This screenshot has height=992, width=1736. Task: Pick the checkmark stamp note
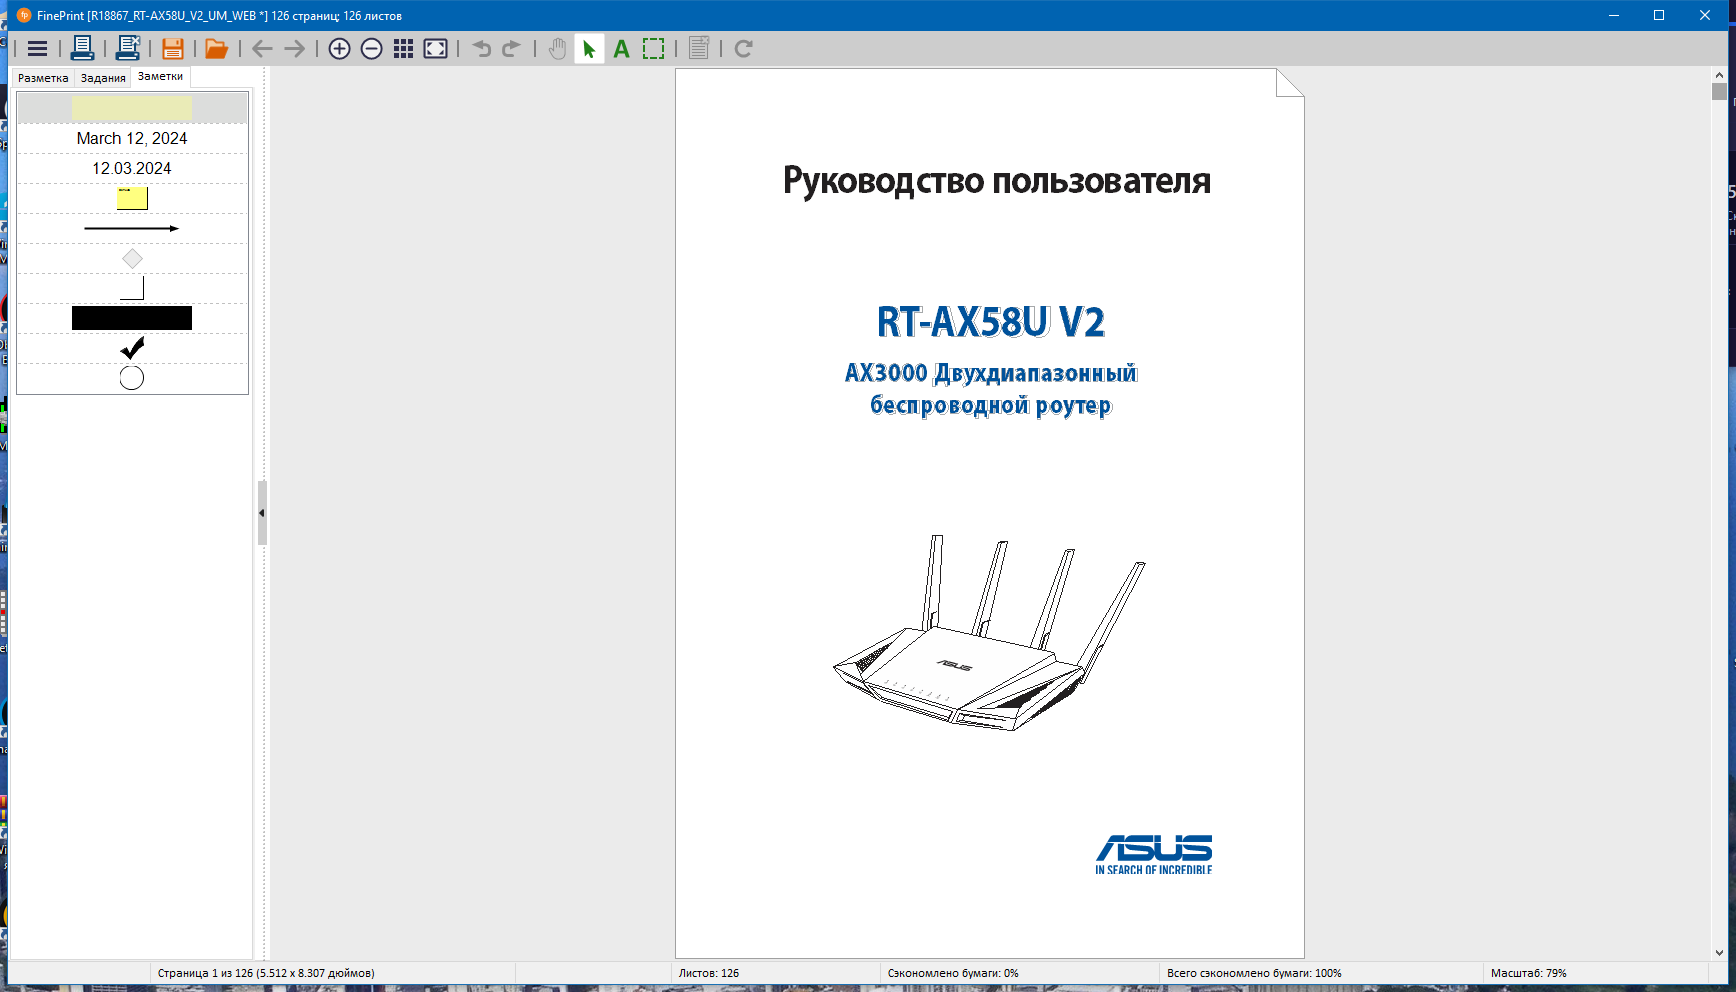pos(132,348)
